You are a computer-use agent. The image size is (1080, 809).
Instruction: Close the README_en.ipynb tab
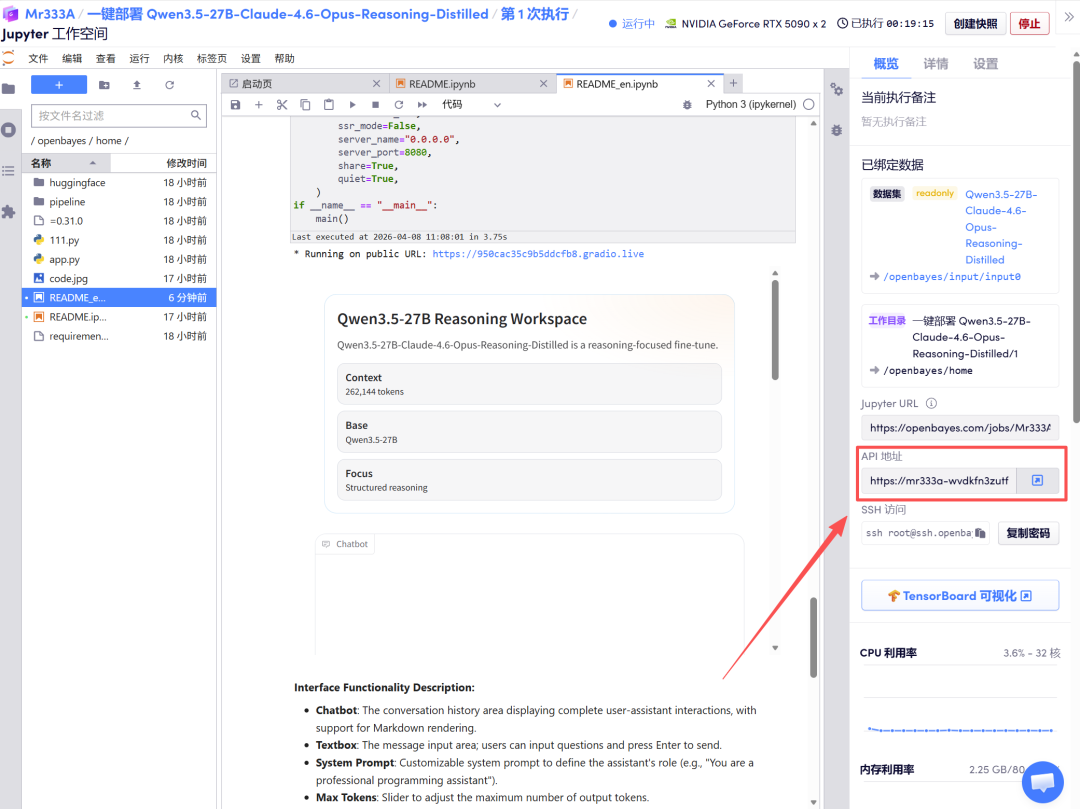711,83
